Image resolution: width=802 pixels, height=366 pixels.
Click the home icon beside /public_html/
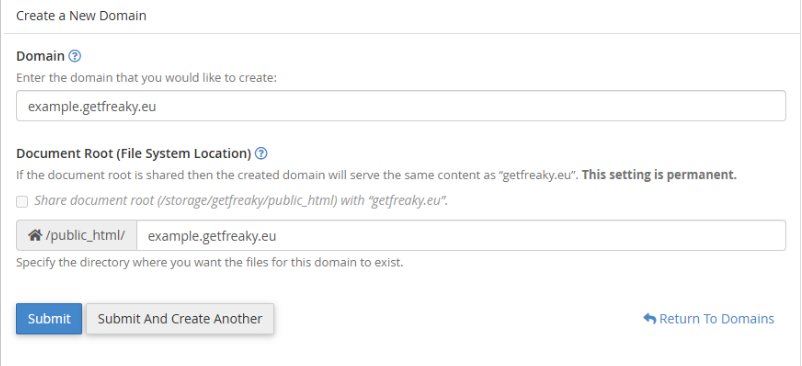pyautogui.click(x=35, y=236)
